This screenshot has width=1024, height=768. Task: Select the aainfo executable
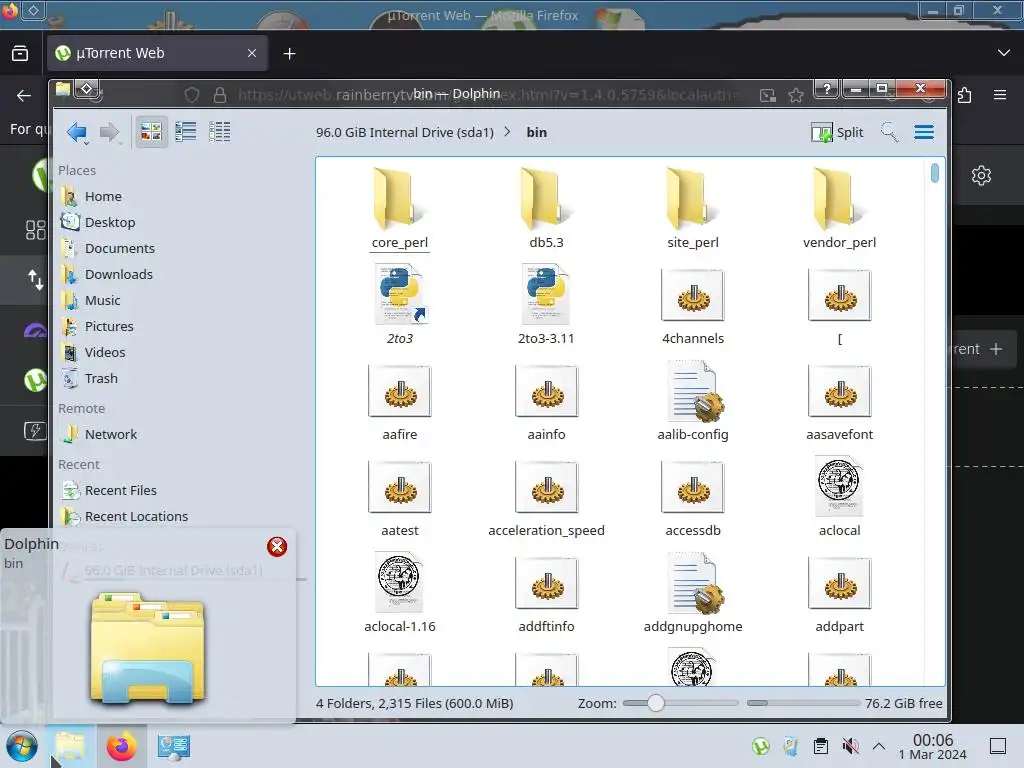pos(546,400)
